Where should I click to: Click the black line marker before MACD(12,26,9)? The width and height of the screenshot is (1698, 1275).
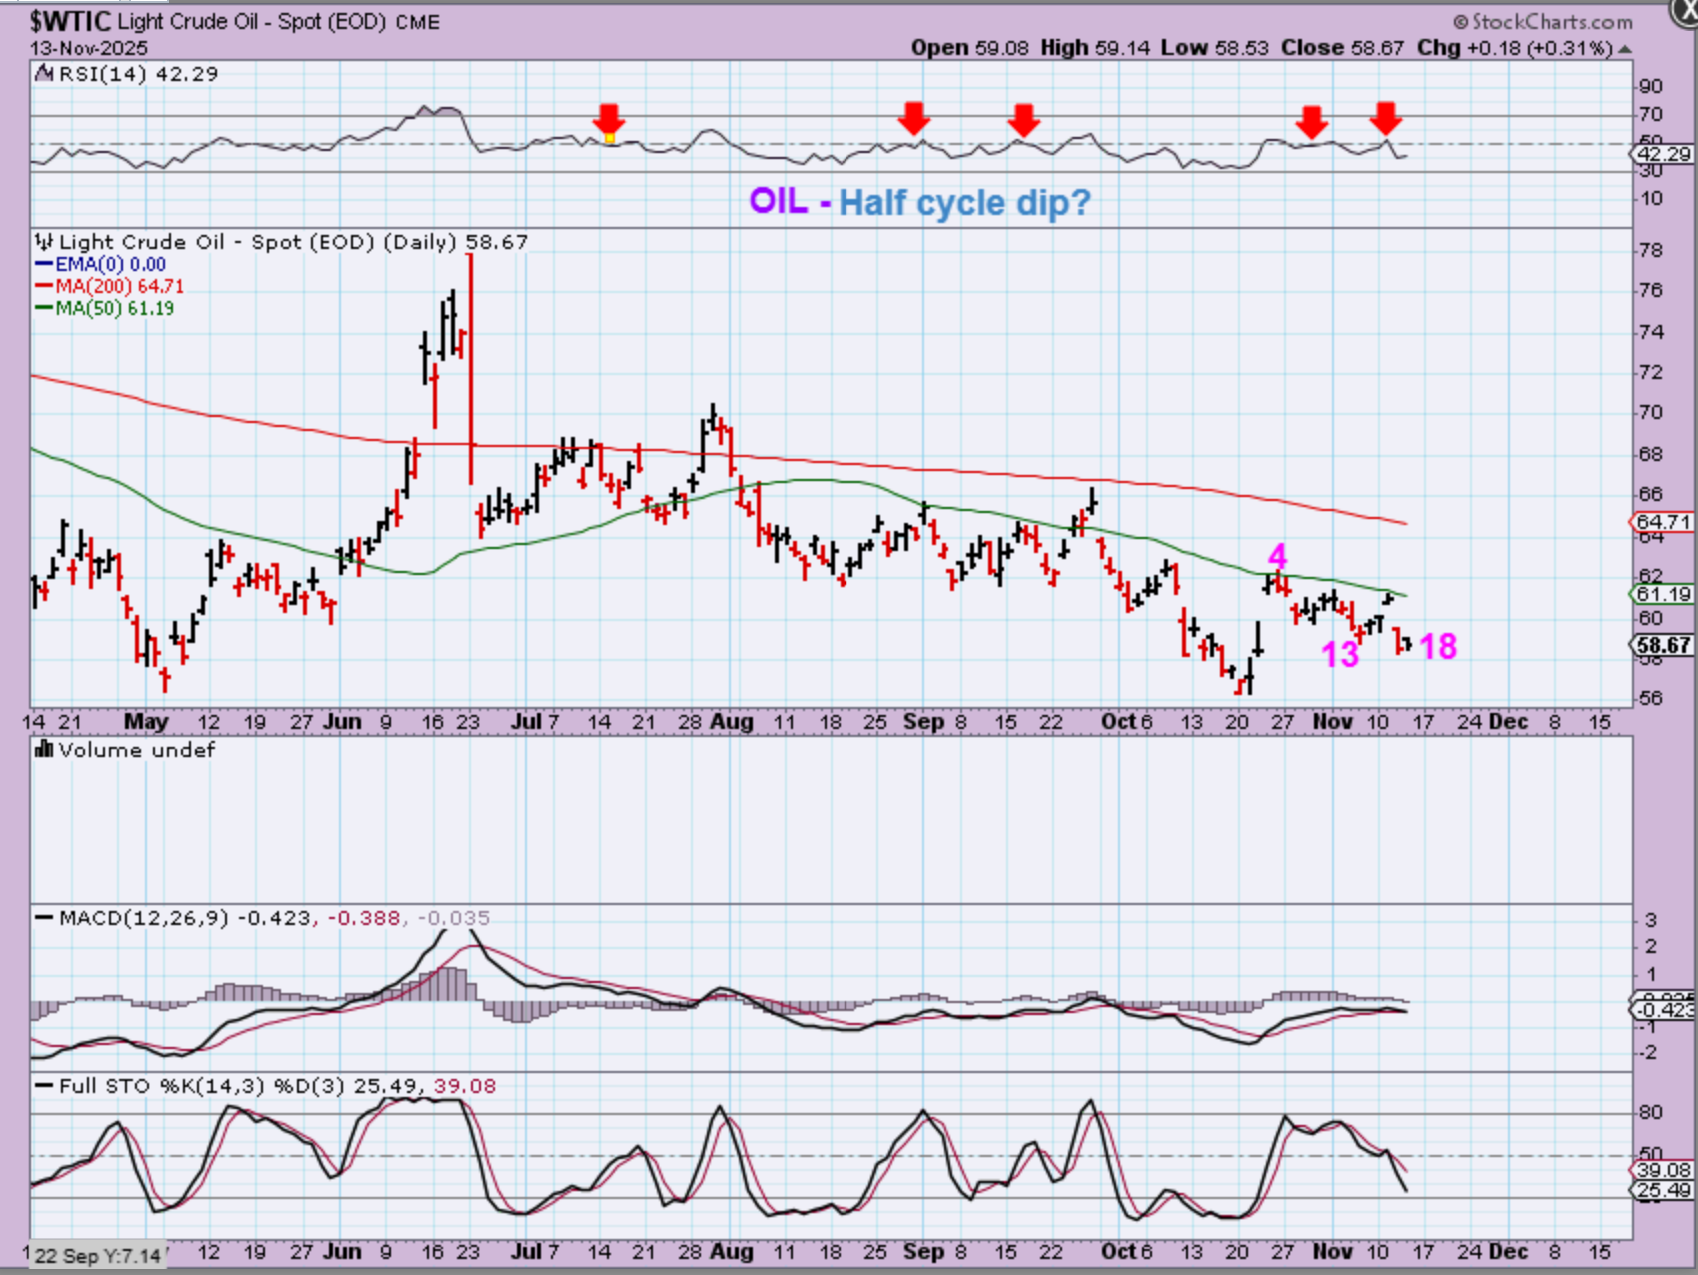[x=43, y=917]
